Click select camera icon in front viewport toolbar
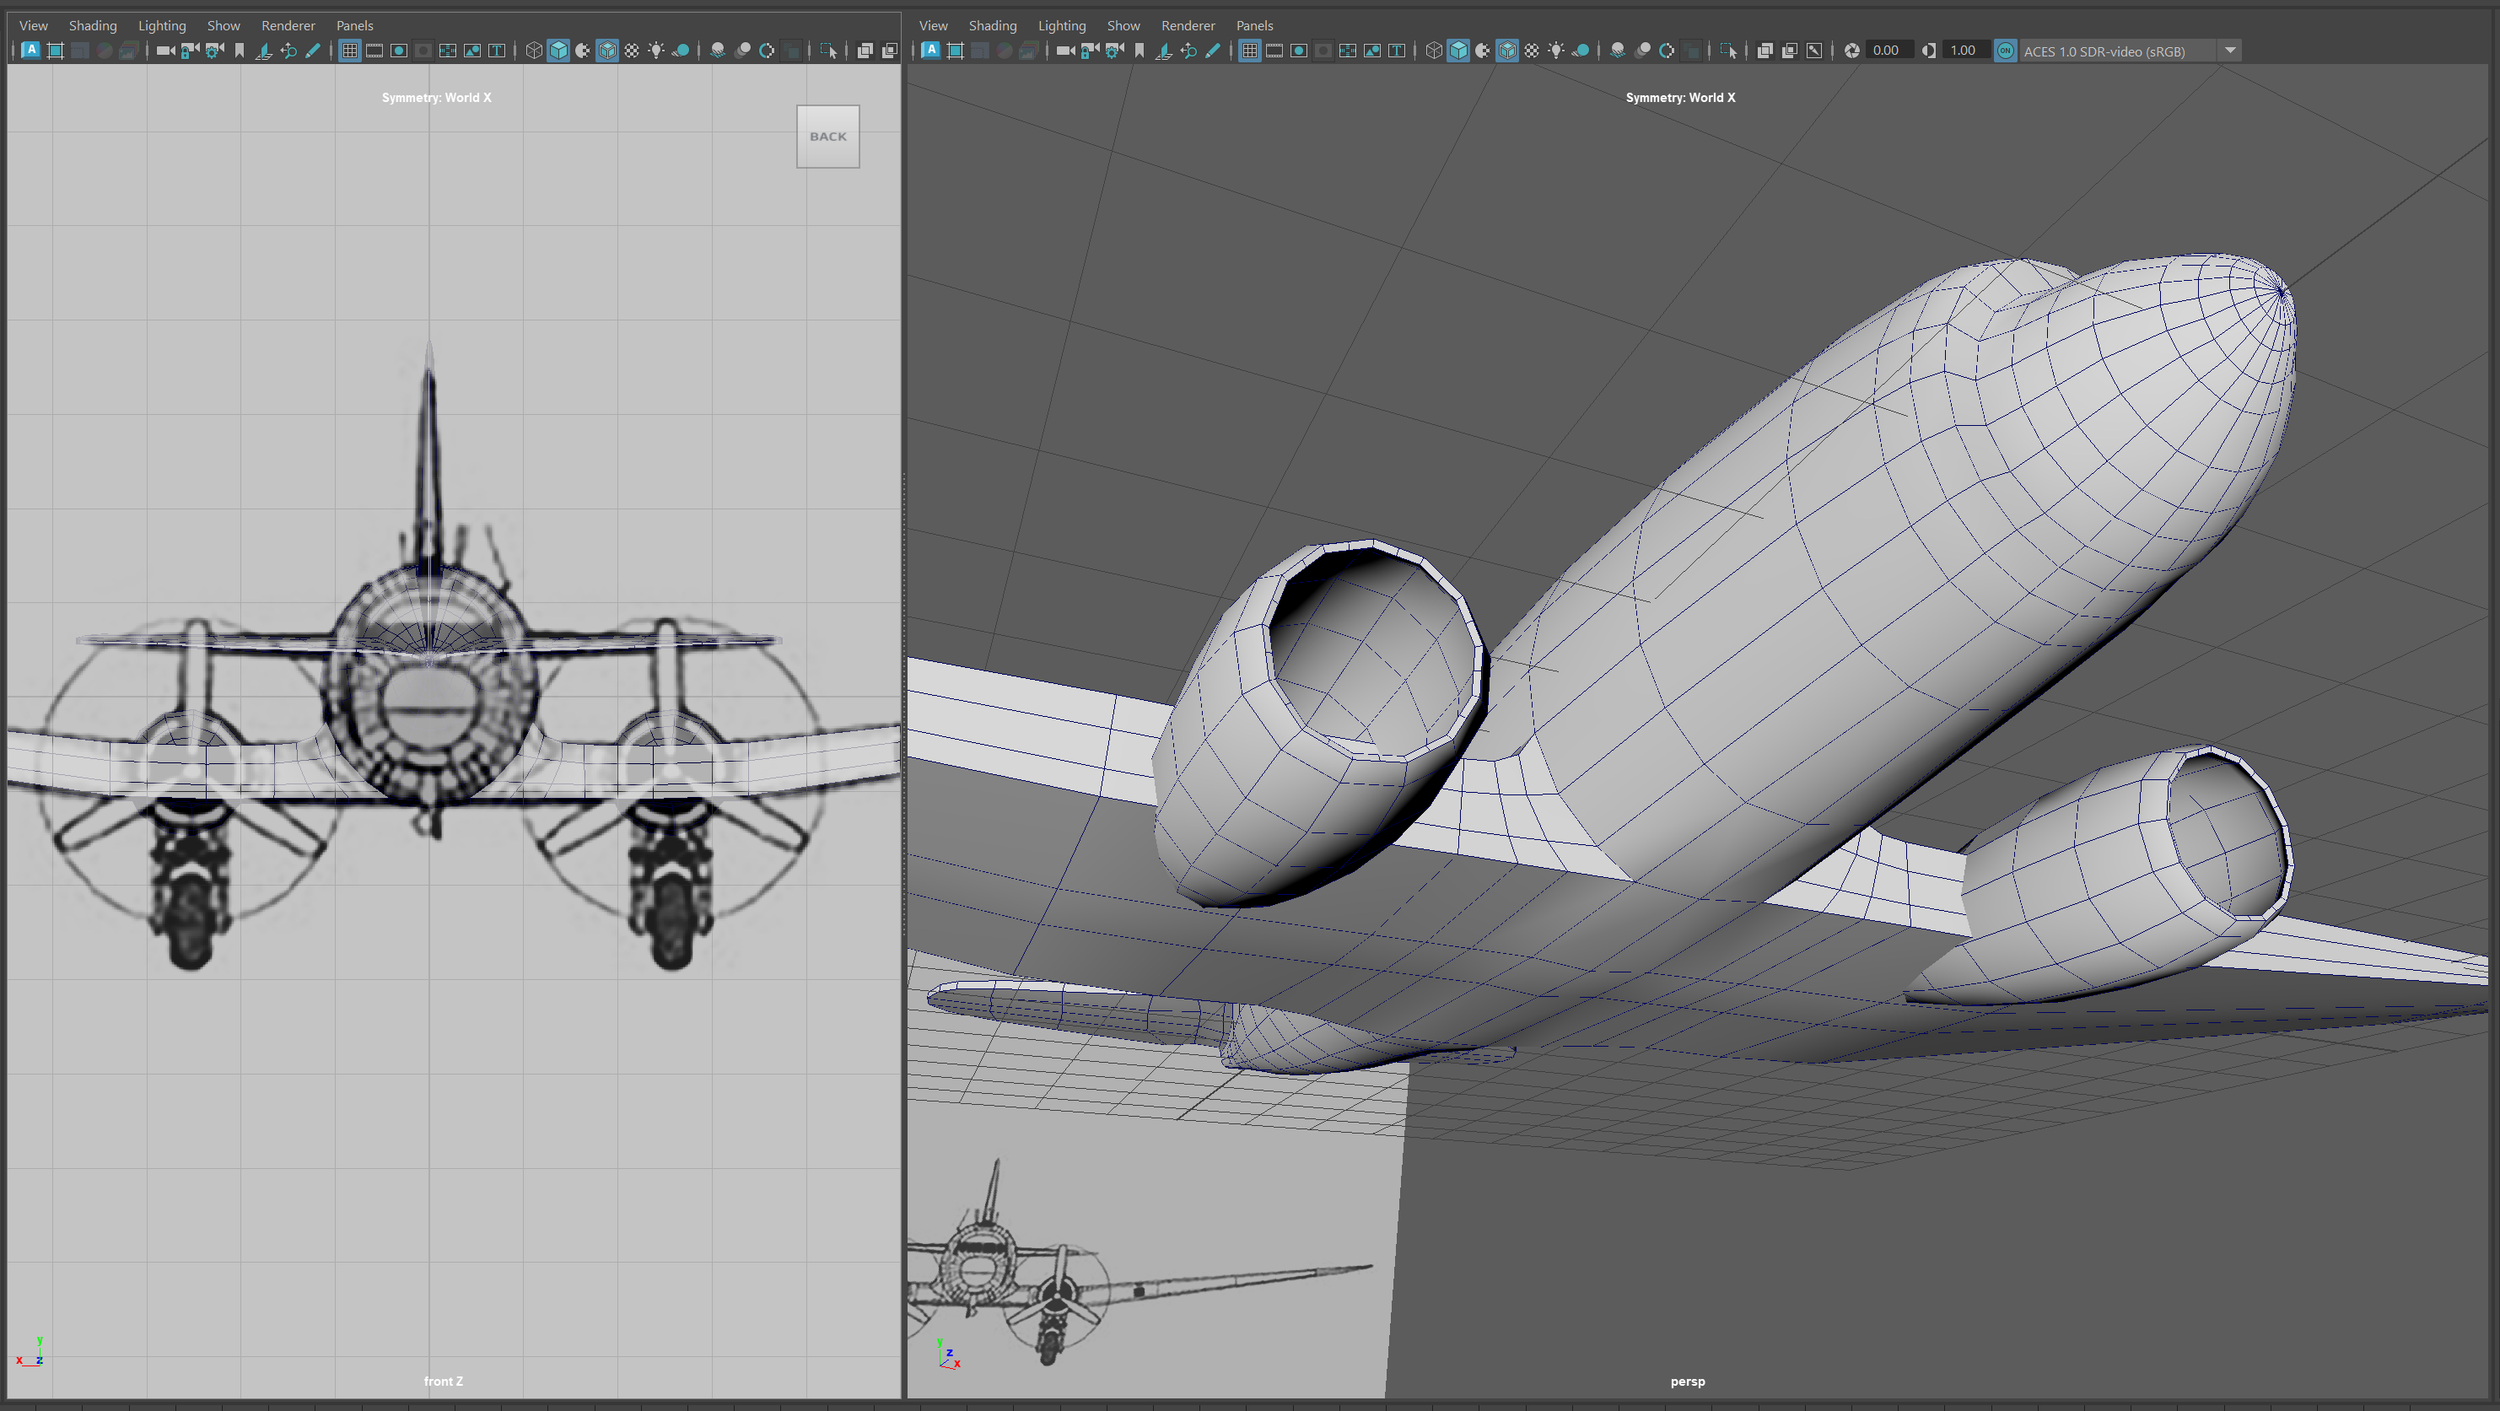Viewport: 2500px width, 1411px height. coord(165,51)
